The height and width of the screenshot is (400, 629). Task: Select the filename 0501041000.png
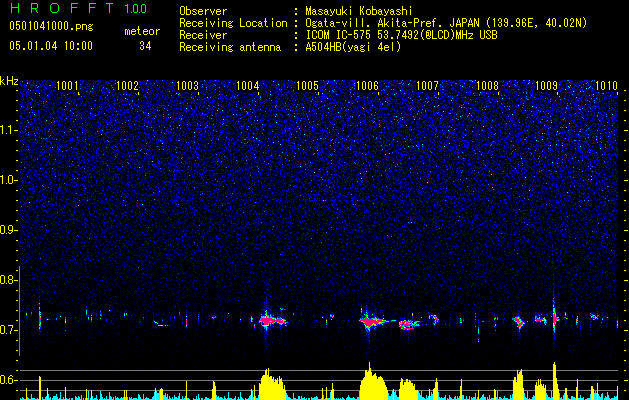pyautogui.click(x=51, y=26)
